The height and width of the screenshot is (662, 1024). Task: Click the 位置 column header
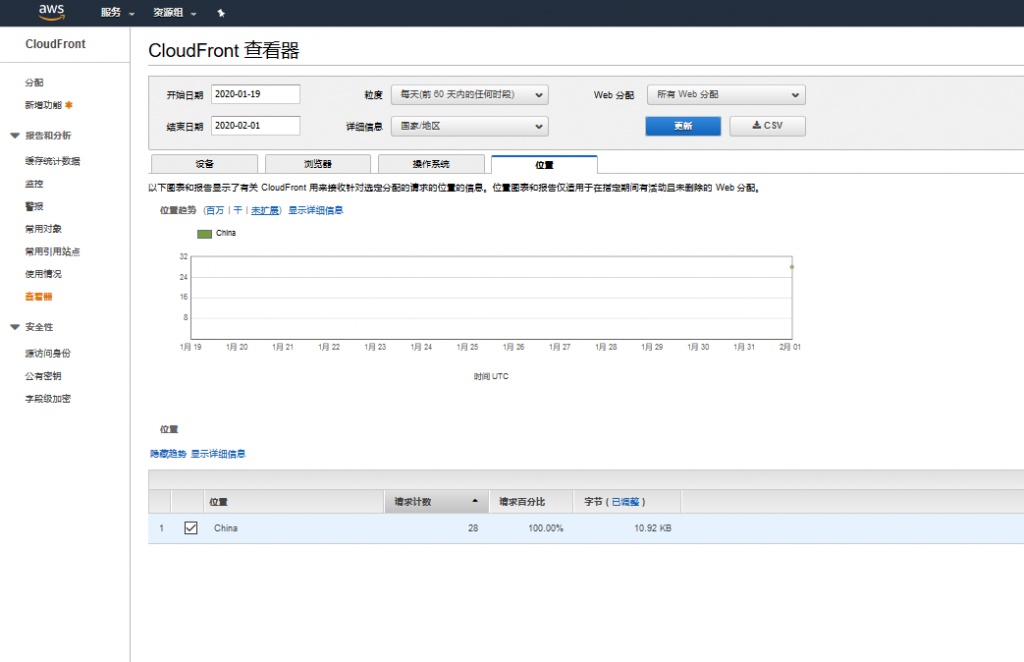[x=294, y=501]
